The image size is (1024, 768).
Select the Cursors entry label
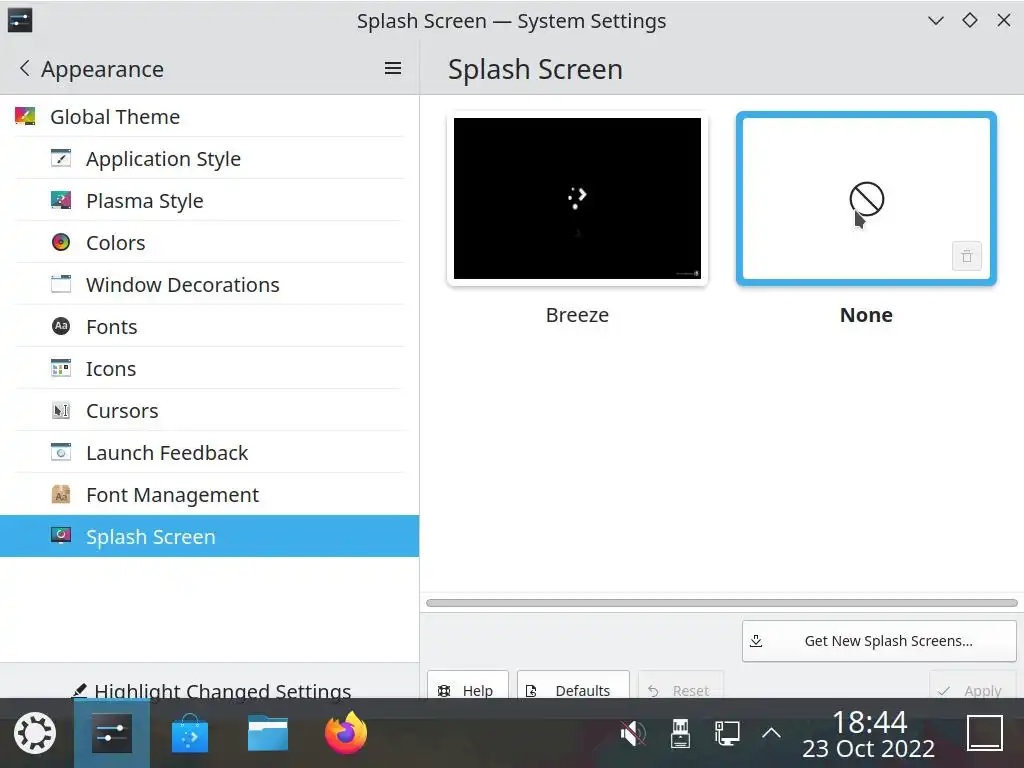pos(122,411)
